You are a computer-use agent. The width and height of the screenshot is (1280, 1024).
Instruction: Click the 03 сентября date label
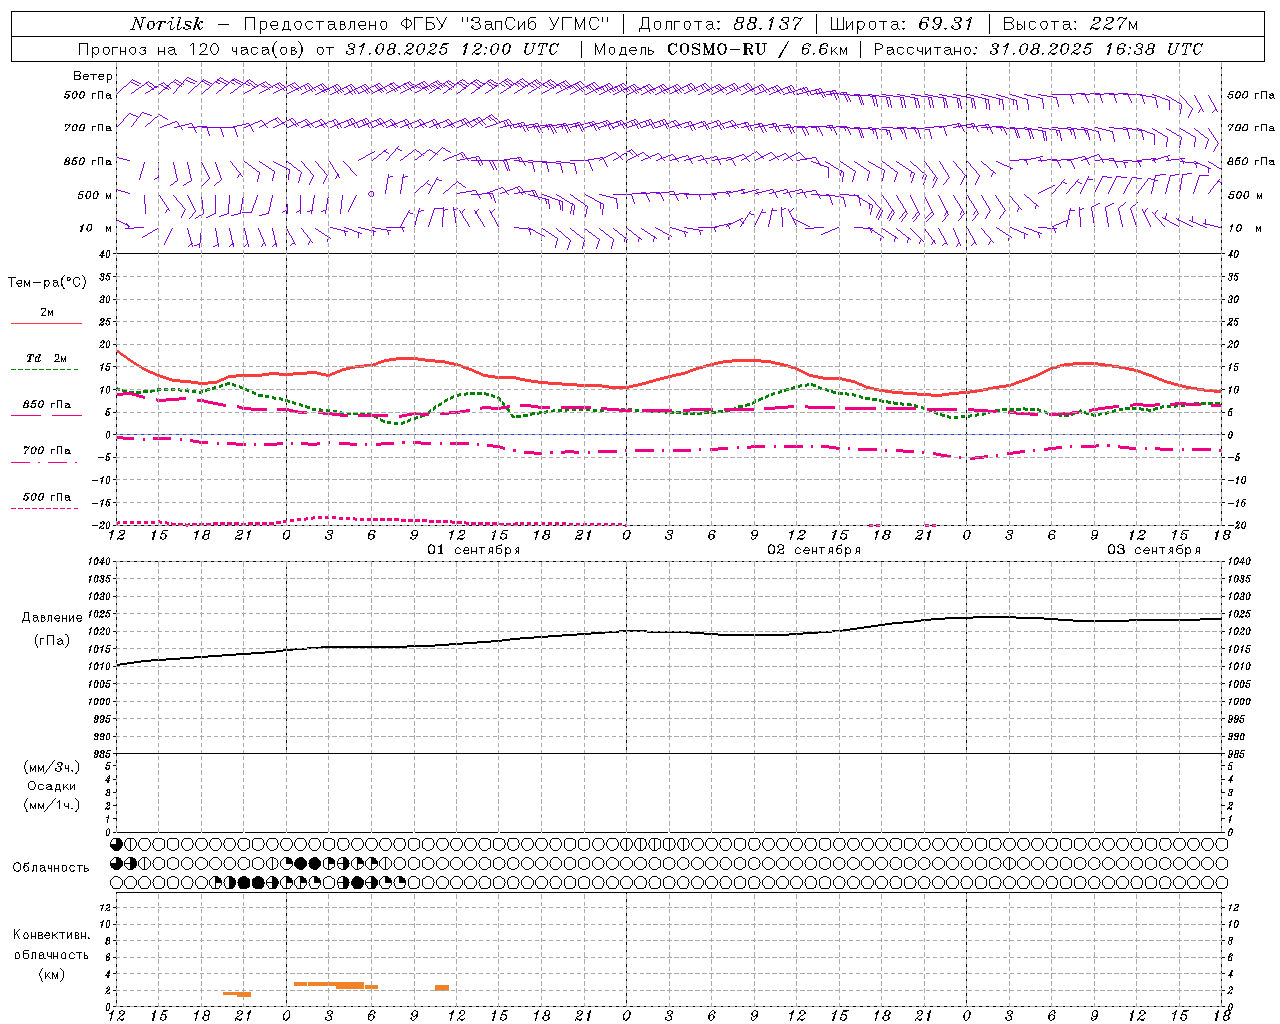click(x=1154, y=550)
